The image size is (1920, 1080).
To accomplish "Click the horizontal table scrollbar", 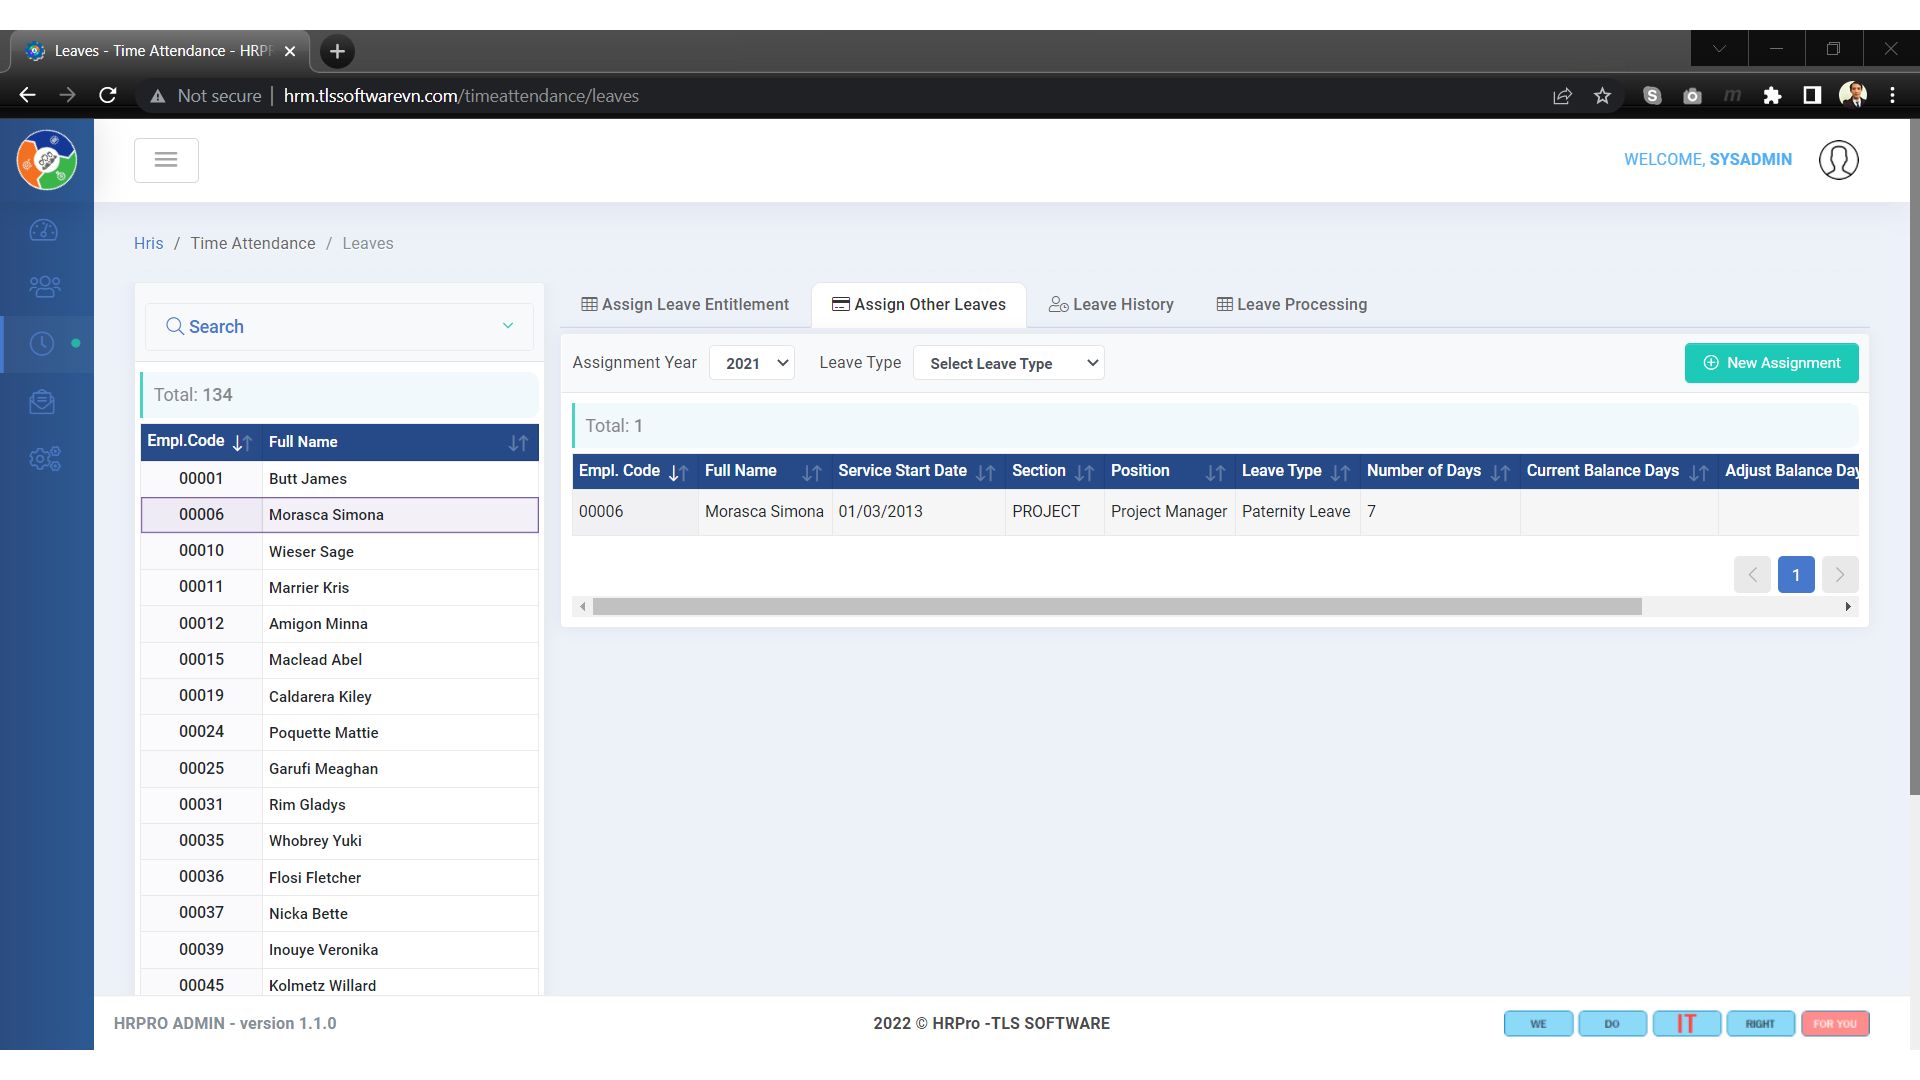I will [1116, 607].
